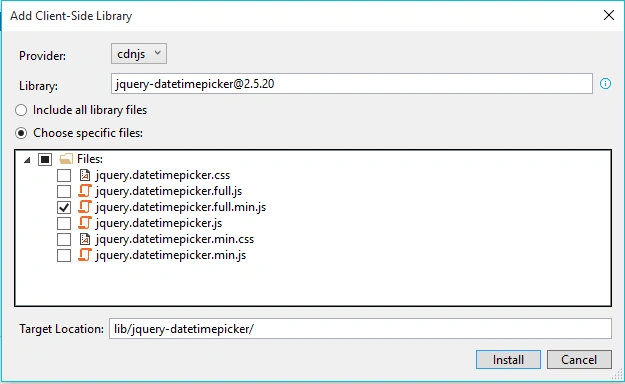625x384 pixels.
Task: Collapse the Files tree node
Action: [x=27, y=160]
